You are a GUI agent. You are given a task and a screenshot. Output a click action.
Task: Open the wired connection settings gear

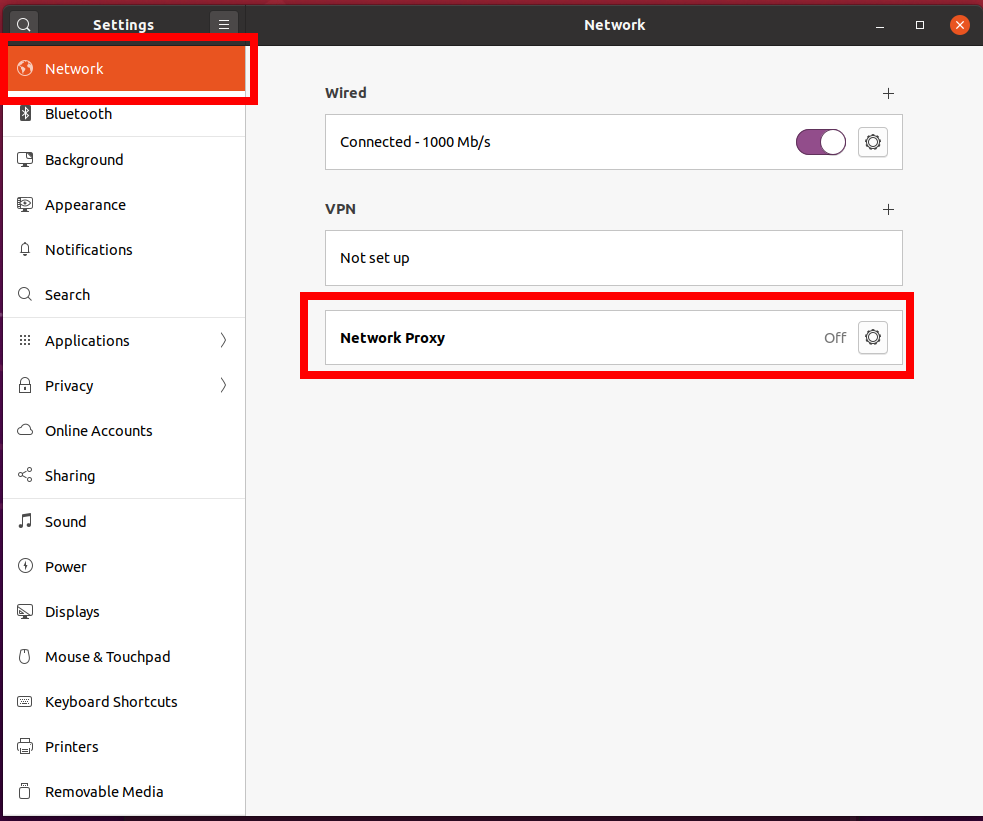tap(872, 142)
